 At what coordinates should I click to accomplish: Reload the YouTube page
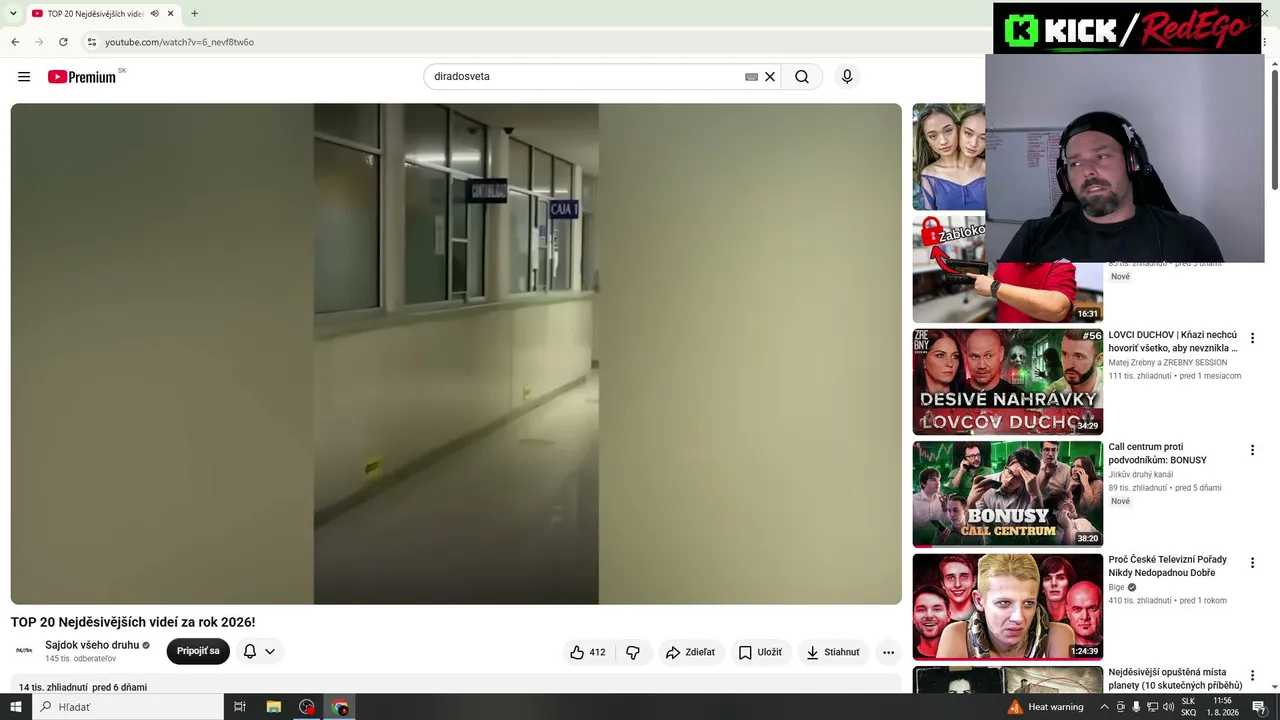(x=63, y=42)
